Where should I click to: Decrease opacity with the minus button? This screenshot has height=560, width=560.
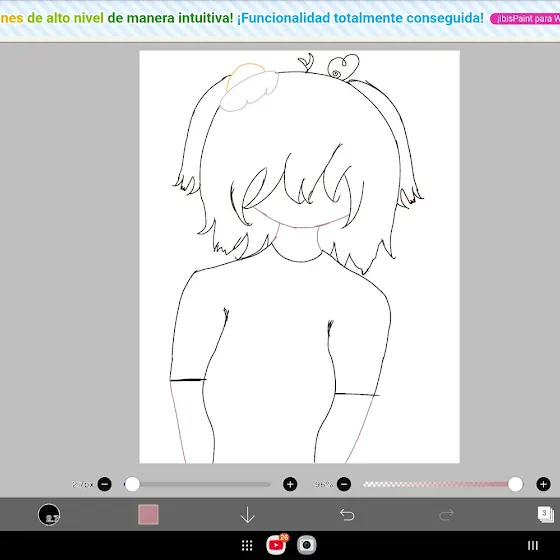click(344, 484)
